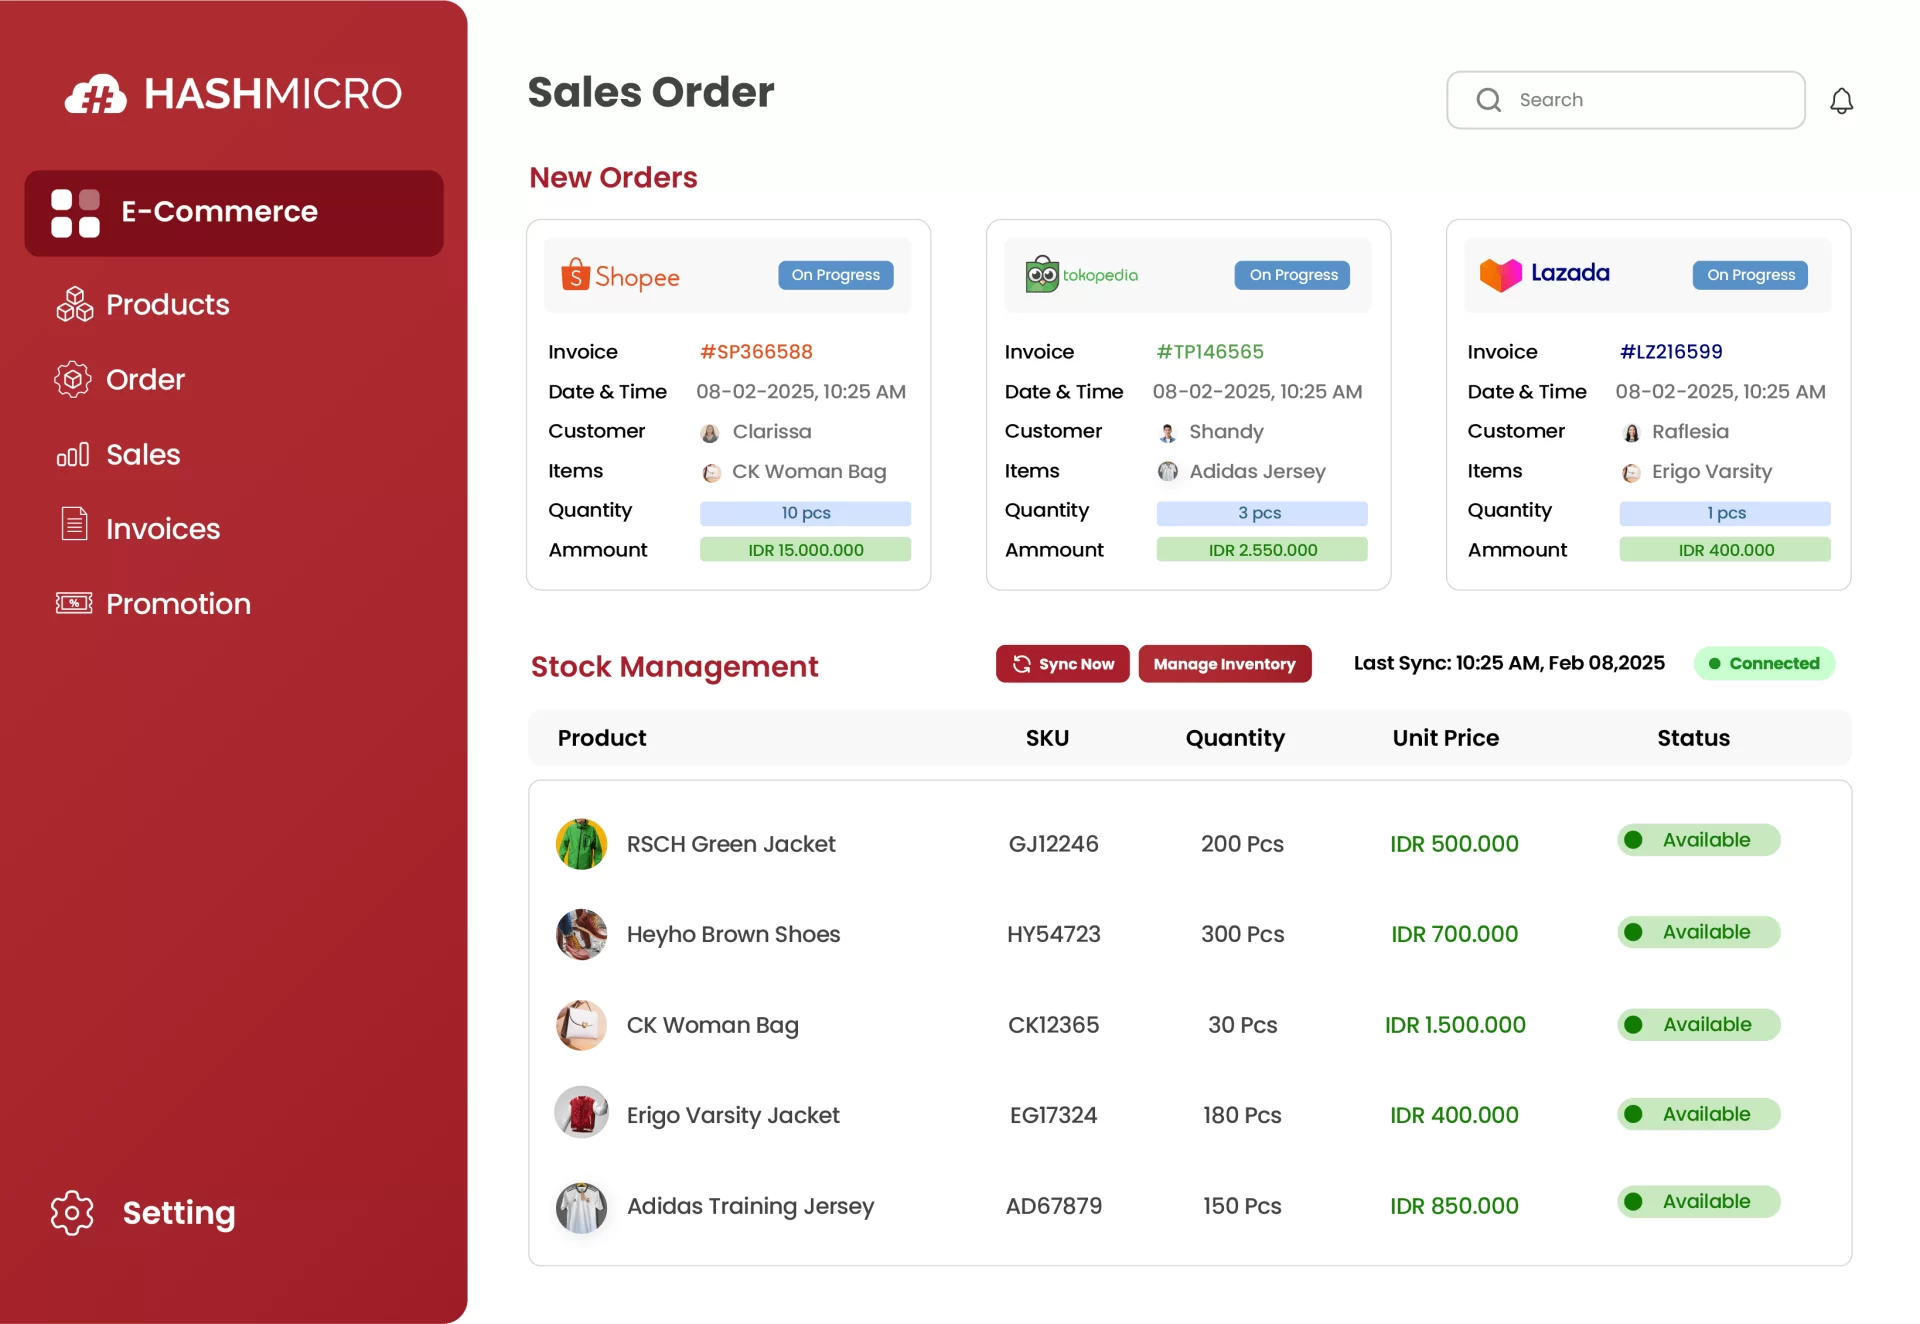Click the HashMicro cloud logo
1920x1324 pixels.
(95, 92)
